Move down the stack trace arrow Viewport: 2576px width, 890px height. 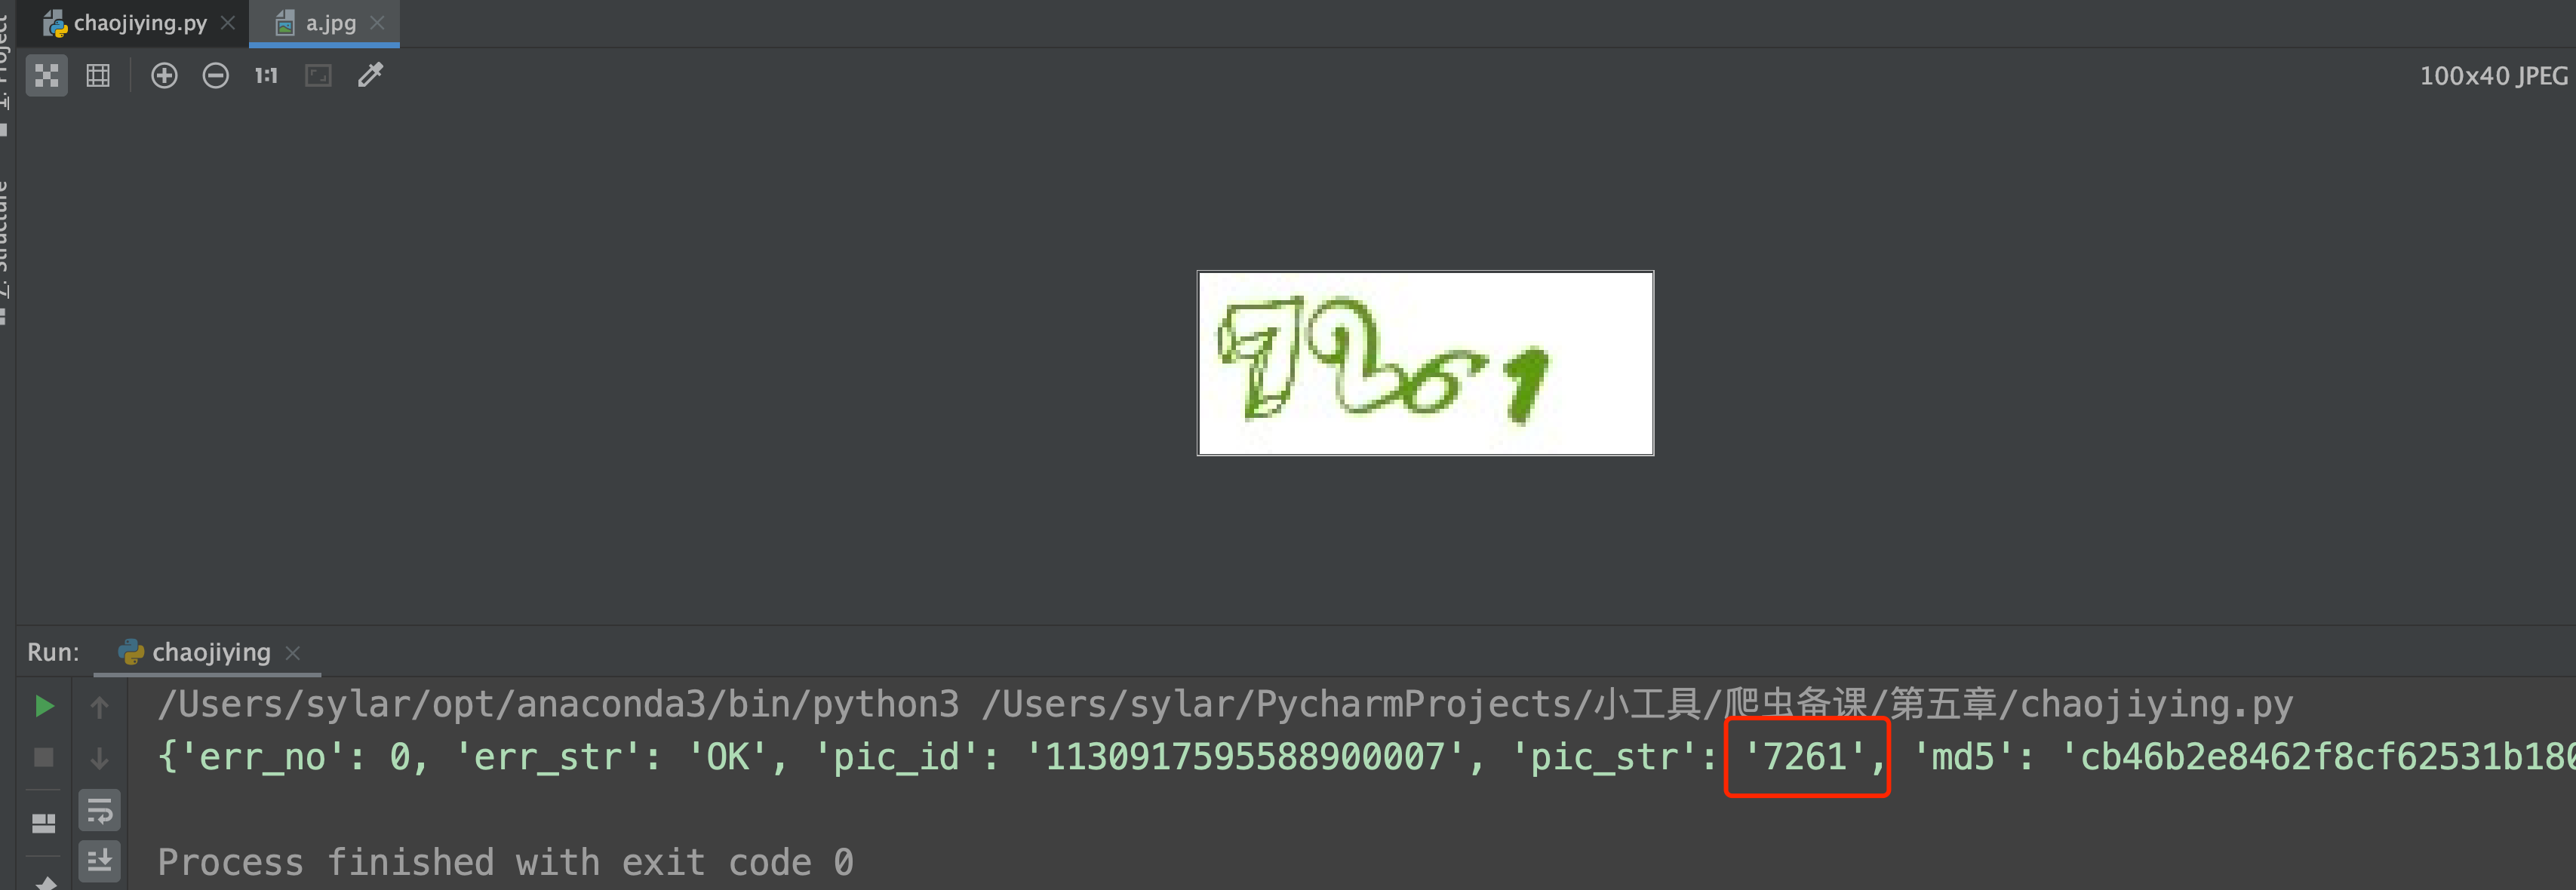pos(99,759)
